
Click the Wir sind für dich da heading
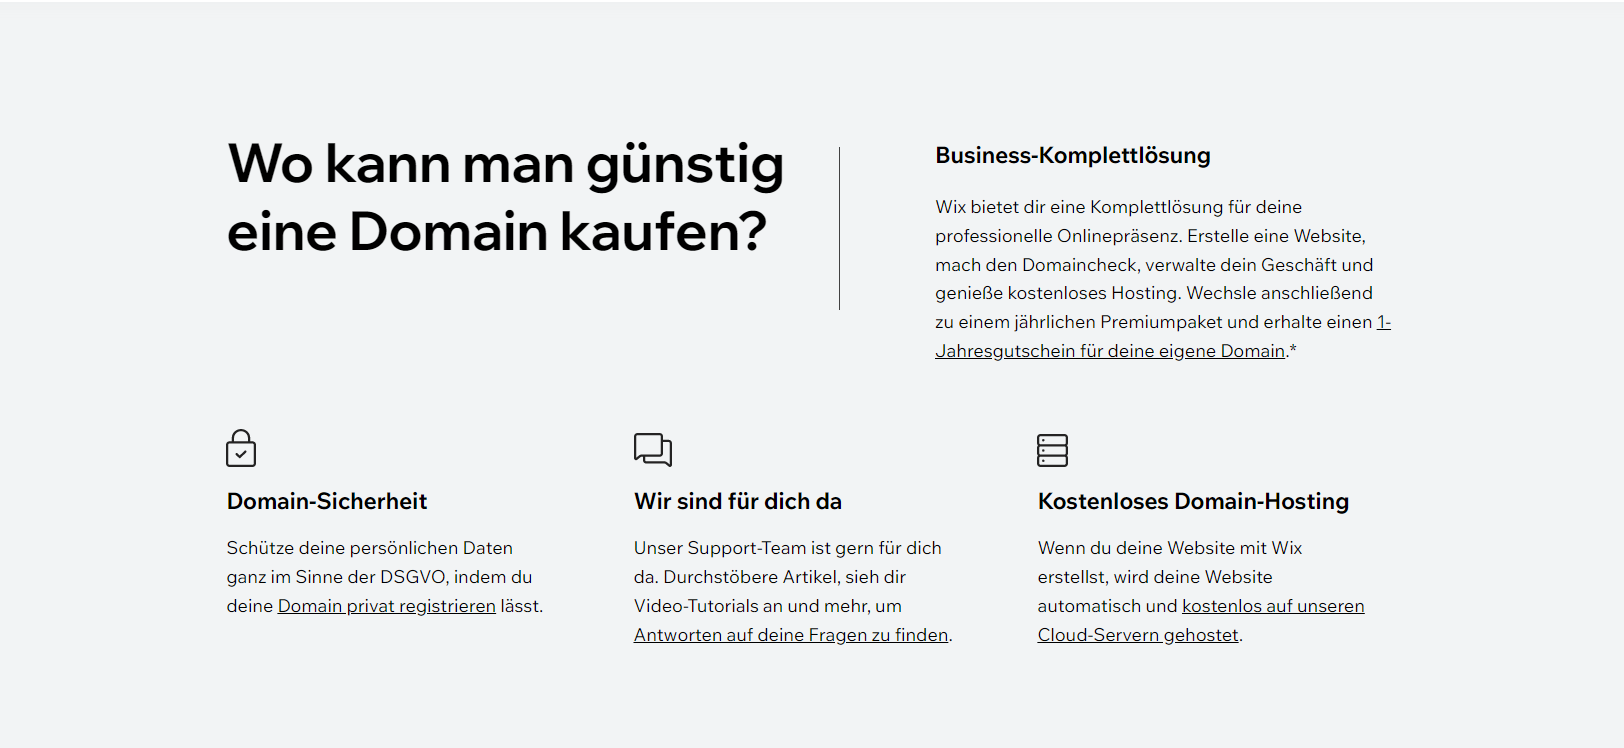[x=738, y=501]
